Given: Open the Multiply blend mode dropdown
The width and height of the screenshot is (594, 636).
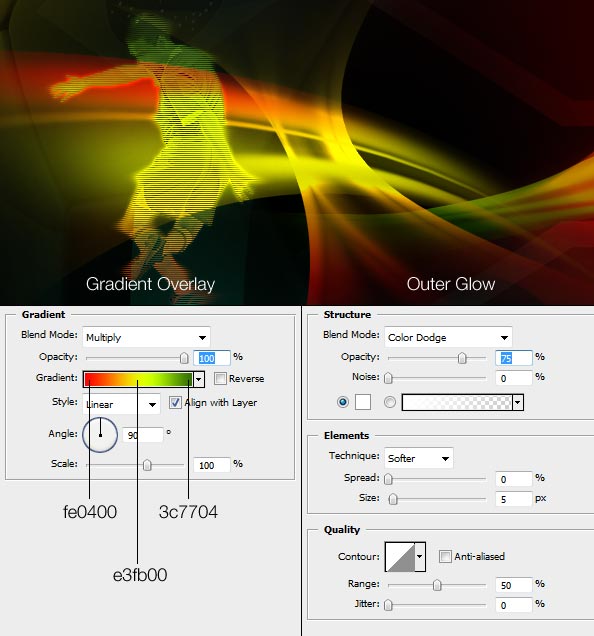Looking at the screenshot, I should pos(146,337).
